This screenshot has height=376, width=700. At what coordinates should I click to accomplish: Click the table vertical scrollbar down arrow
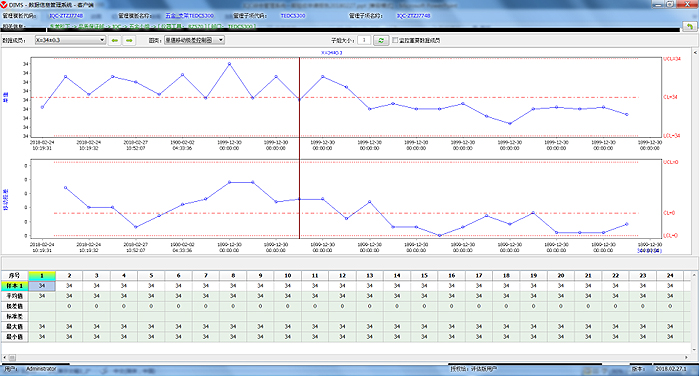(695, 350)
